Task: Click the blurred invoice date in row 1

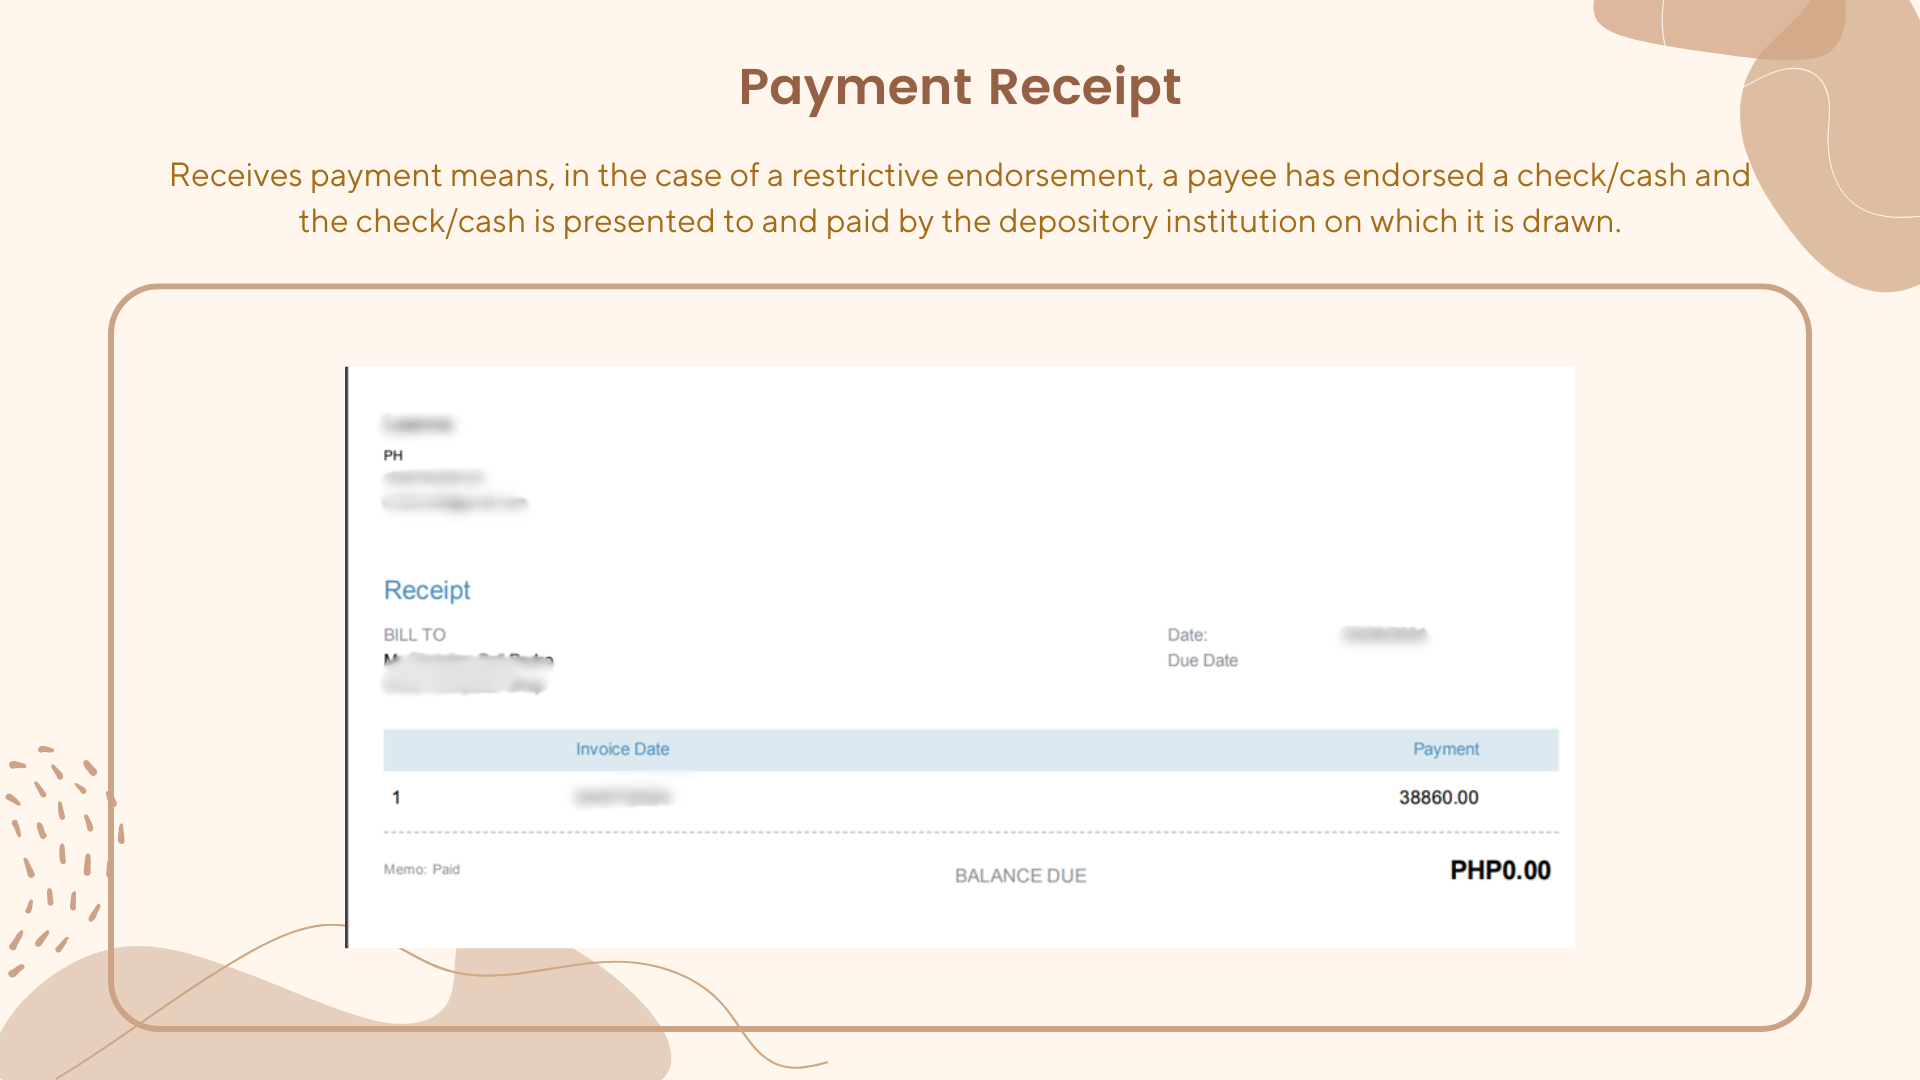Action: coord(623,797)
